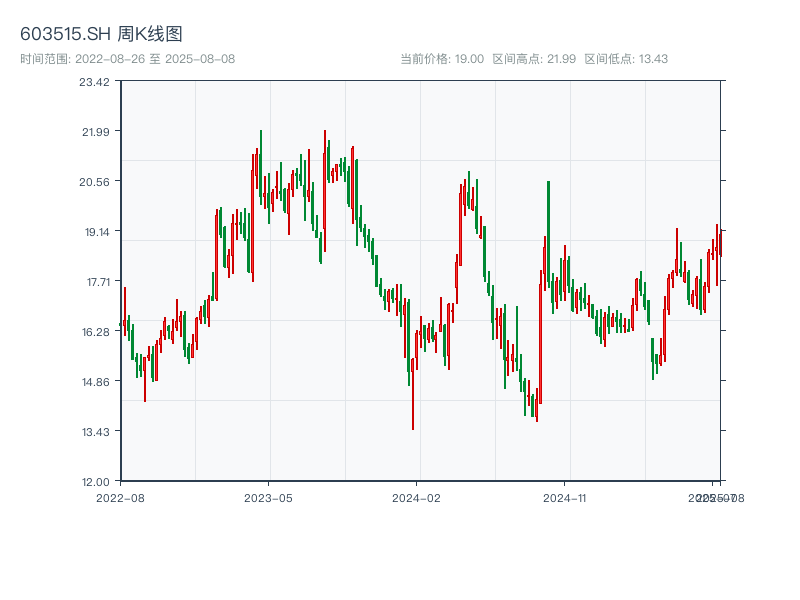Viewport: 800px width, 600px height.
Task: Click the y-axis label 13.43
Action: pyautogui.click(x=96, y=432)
